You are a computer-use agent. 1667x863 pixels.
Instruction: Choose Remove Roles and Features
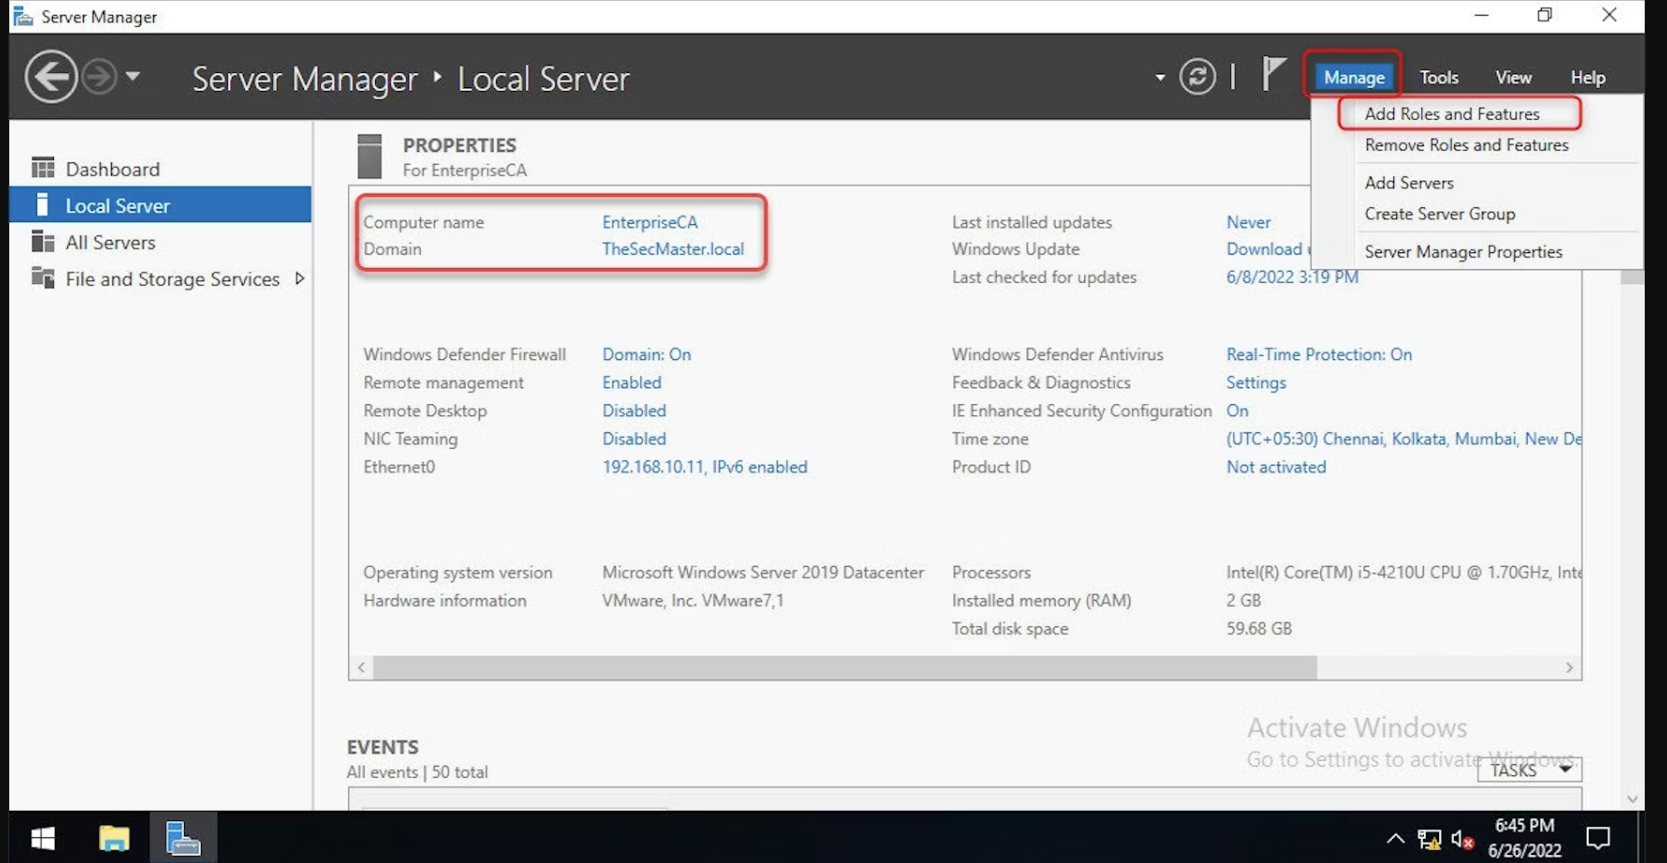pyautogui.click(x=1466, y=145)
